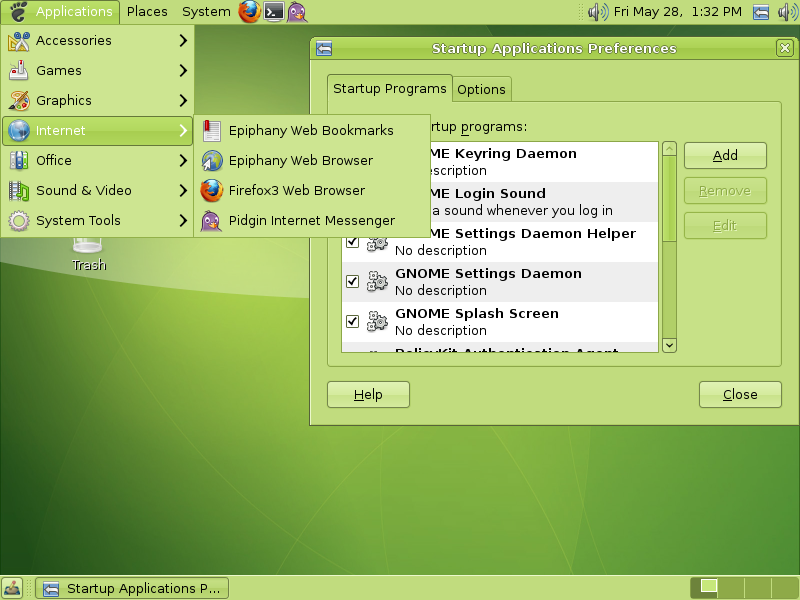Click the Remove button
The height and width of the screenshot is (600, 800).
tap(725, 190)
